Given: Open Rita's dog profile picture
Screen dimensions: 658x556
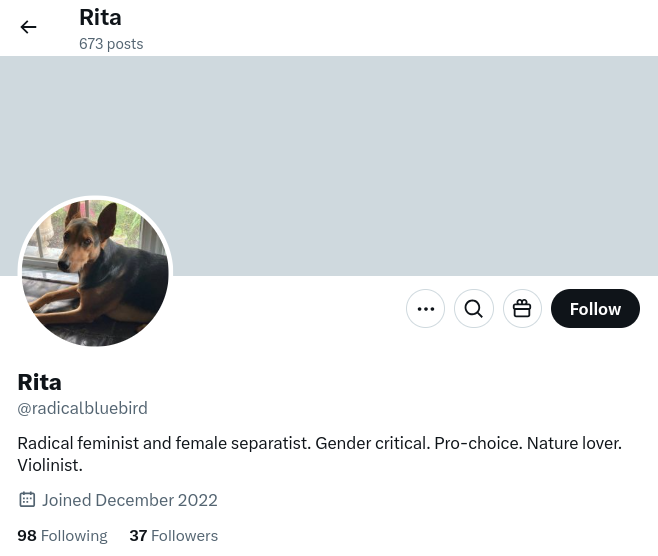Looking at the screenshot, I should click(95, 273).
